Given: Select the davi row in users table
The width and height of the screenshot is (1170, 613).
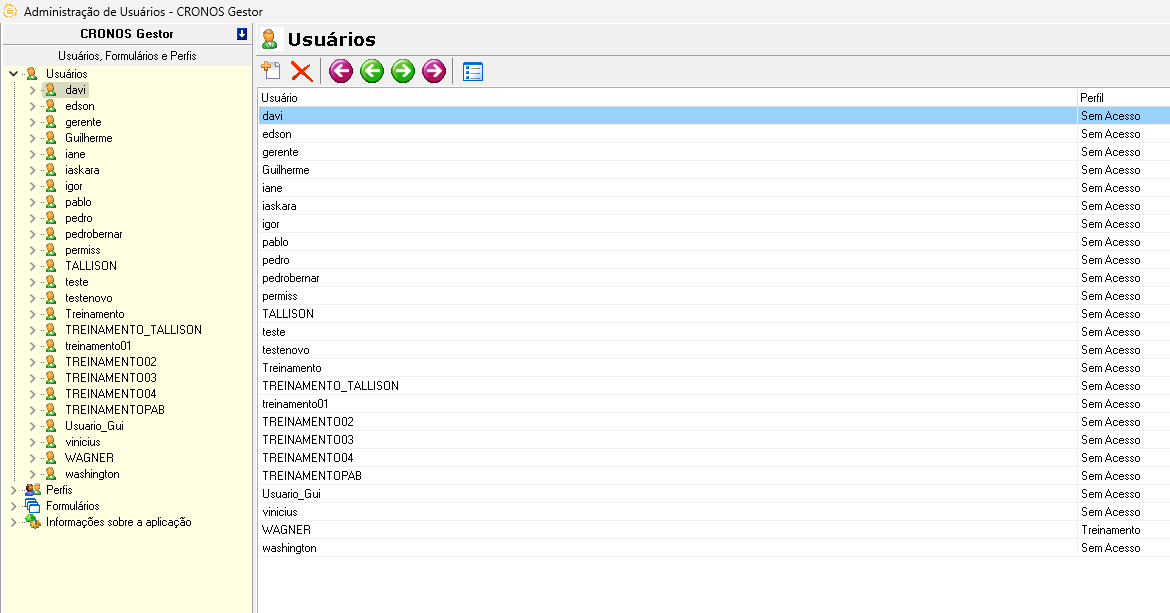Looking at the screenshot, I should point(714,116).
